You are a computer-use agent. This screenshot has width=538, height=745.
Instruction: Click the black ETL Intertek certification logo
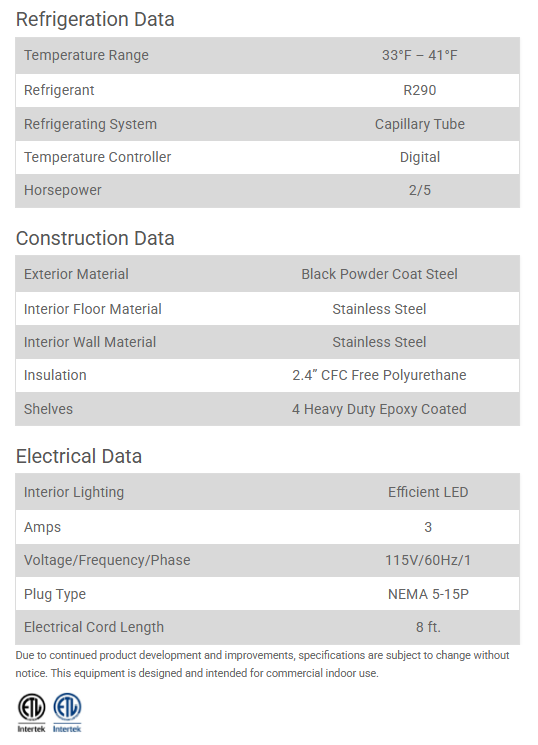tap(31, 712)
